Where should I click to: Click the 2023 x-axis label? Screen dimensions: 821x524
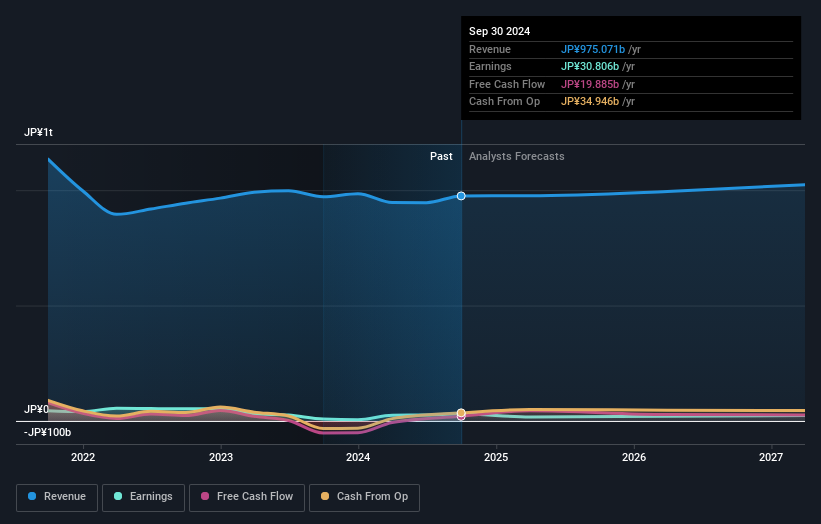221,458
